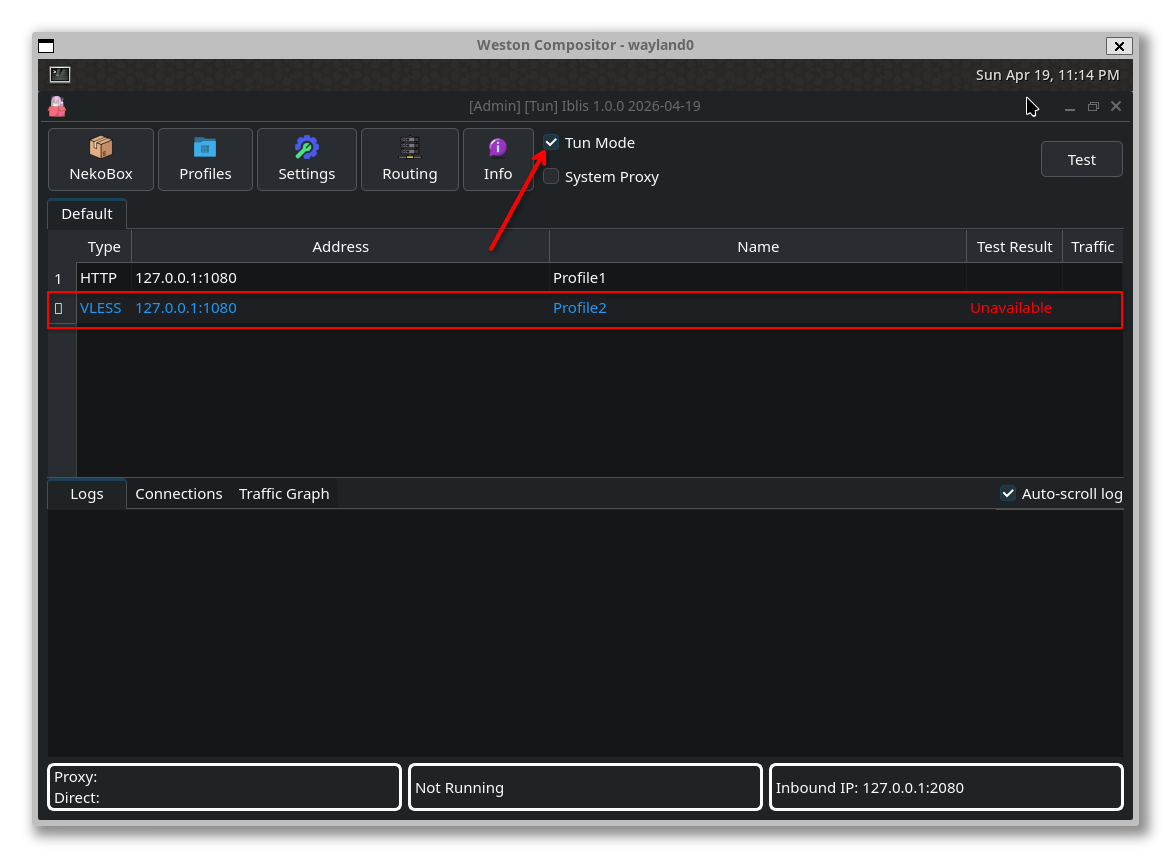Screen dimensions: 1171x858
Task: Open the terminal launcher in Weston panel
Action: click(x=60, y=75)
